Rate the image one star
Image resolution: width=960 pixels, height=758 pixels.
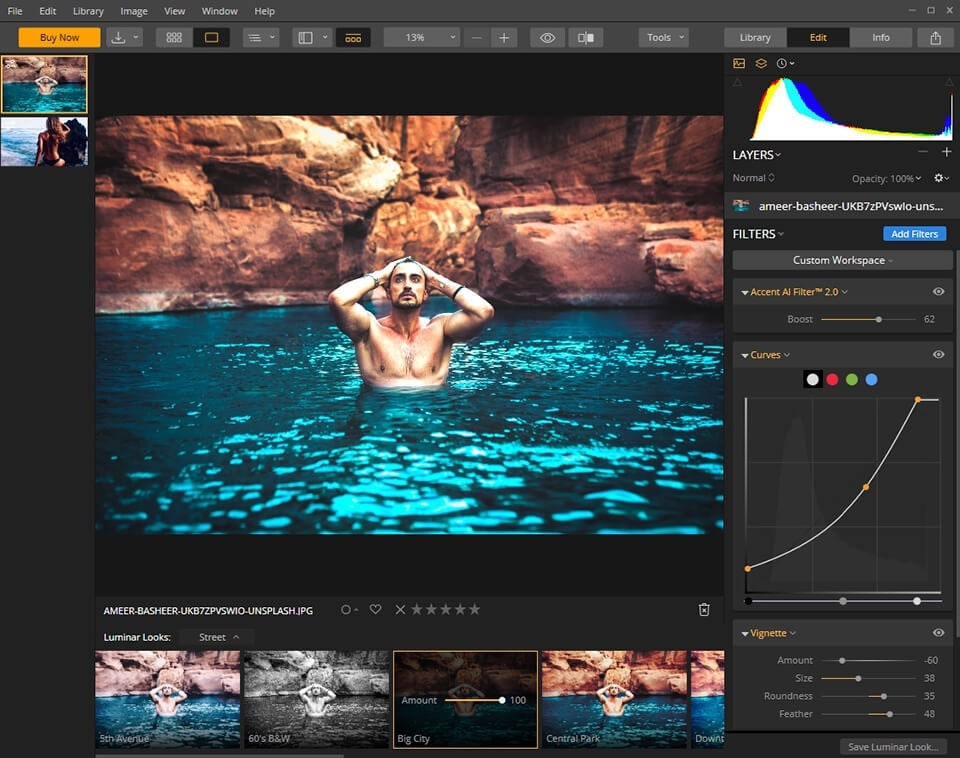417,609
